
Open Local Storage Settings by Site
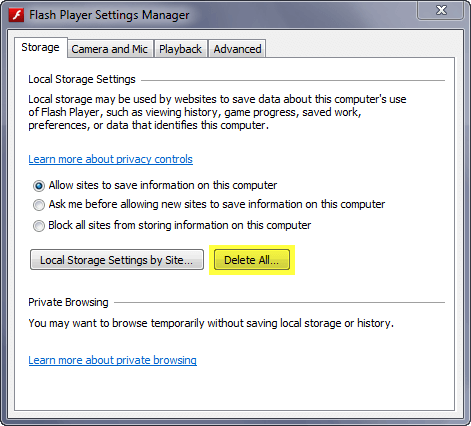[x=117, y=260]
